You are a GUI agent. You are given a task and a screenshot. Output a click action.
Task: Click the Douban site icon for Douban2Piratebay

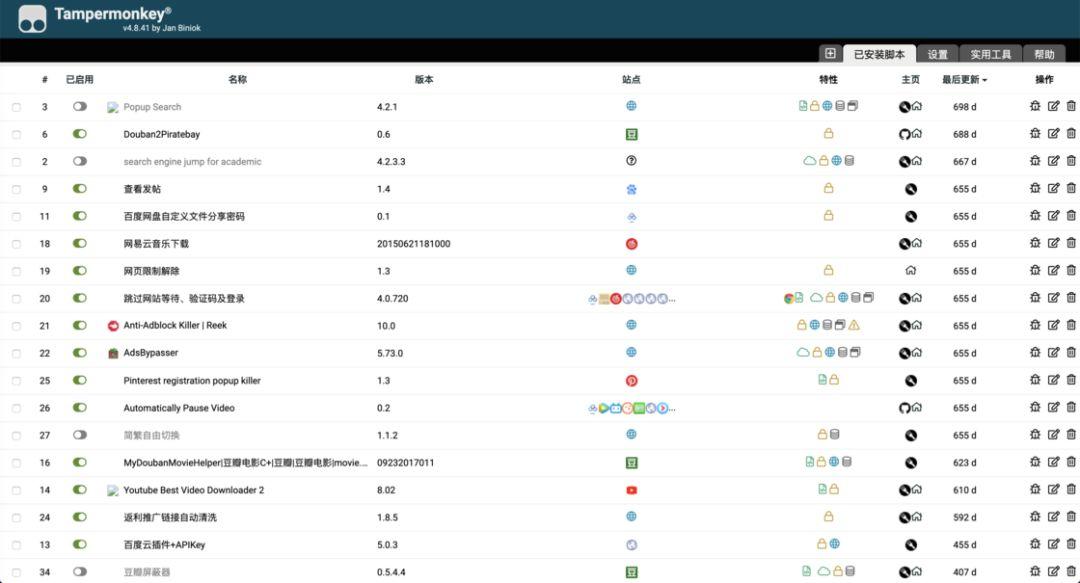pos(631,134)
